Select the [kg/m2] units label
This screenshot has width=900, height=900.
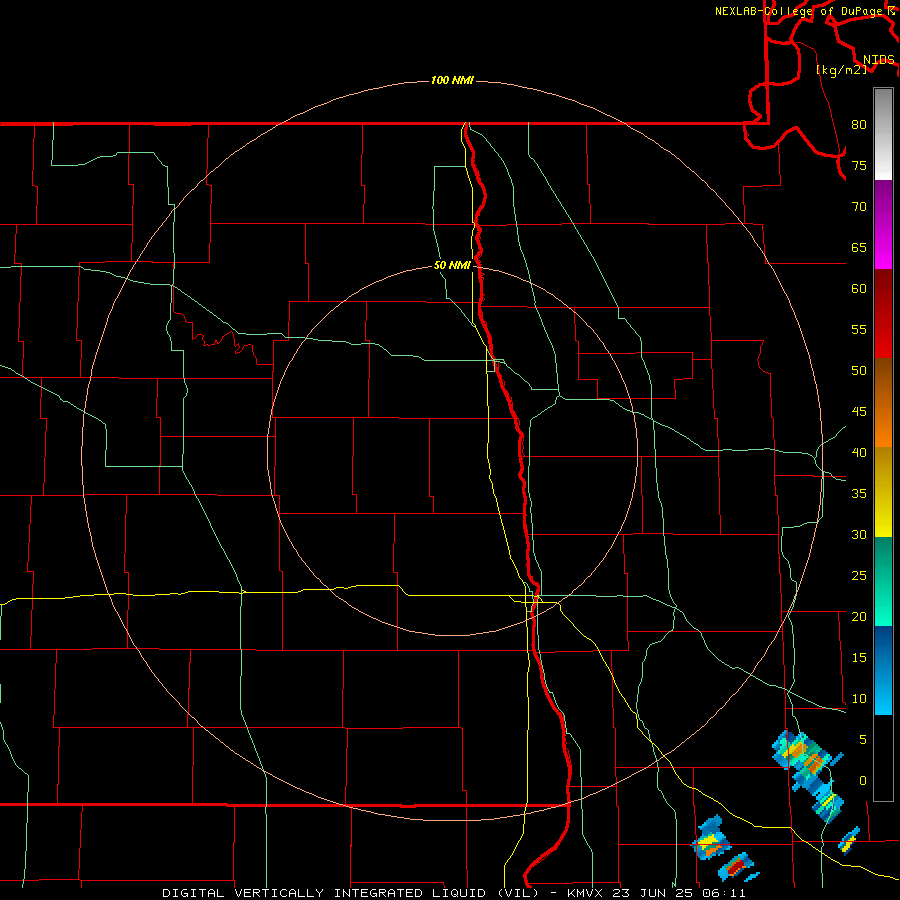(x=841, y=70)
